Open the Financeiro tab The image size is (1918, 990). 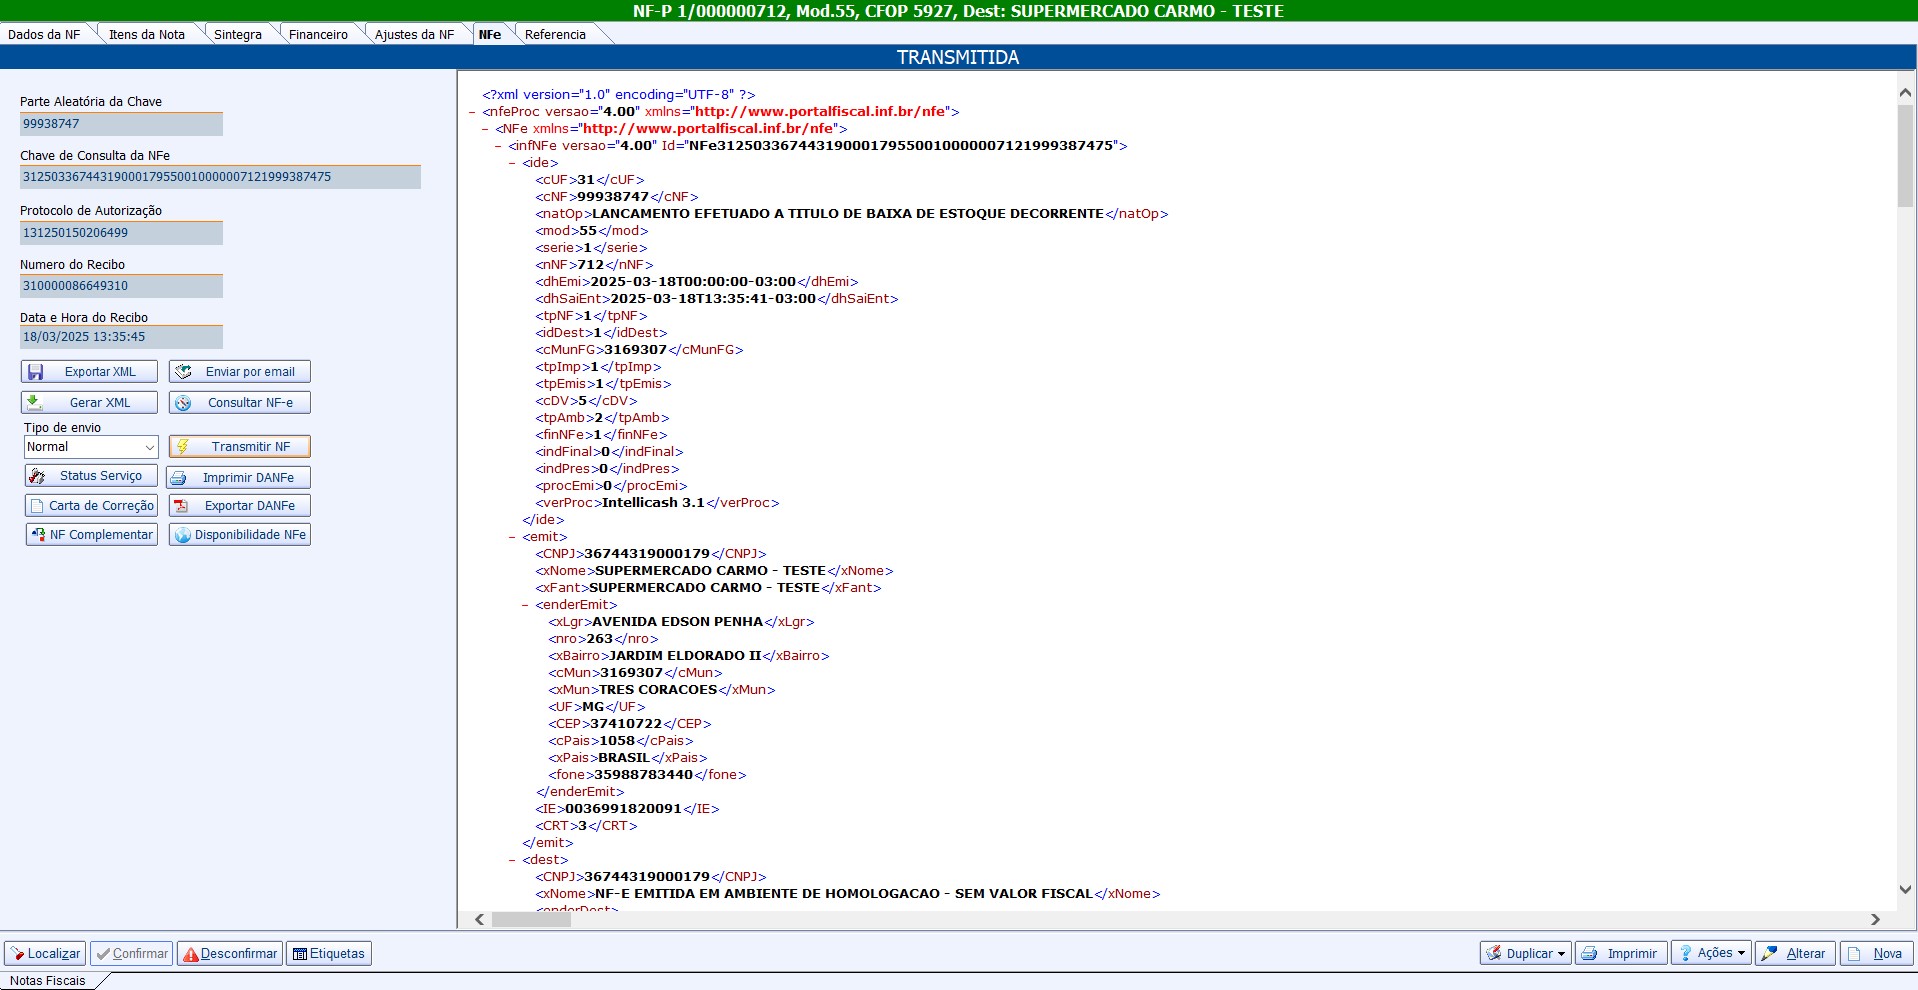click(x=318, y=34)
